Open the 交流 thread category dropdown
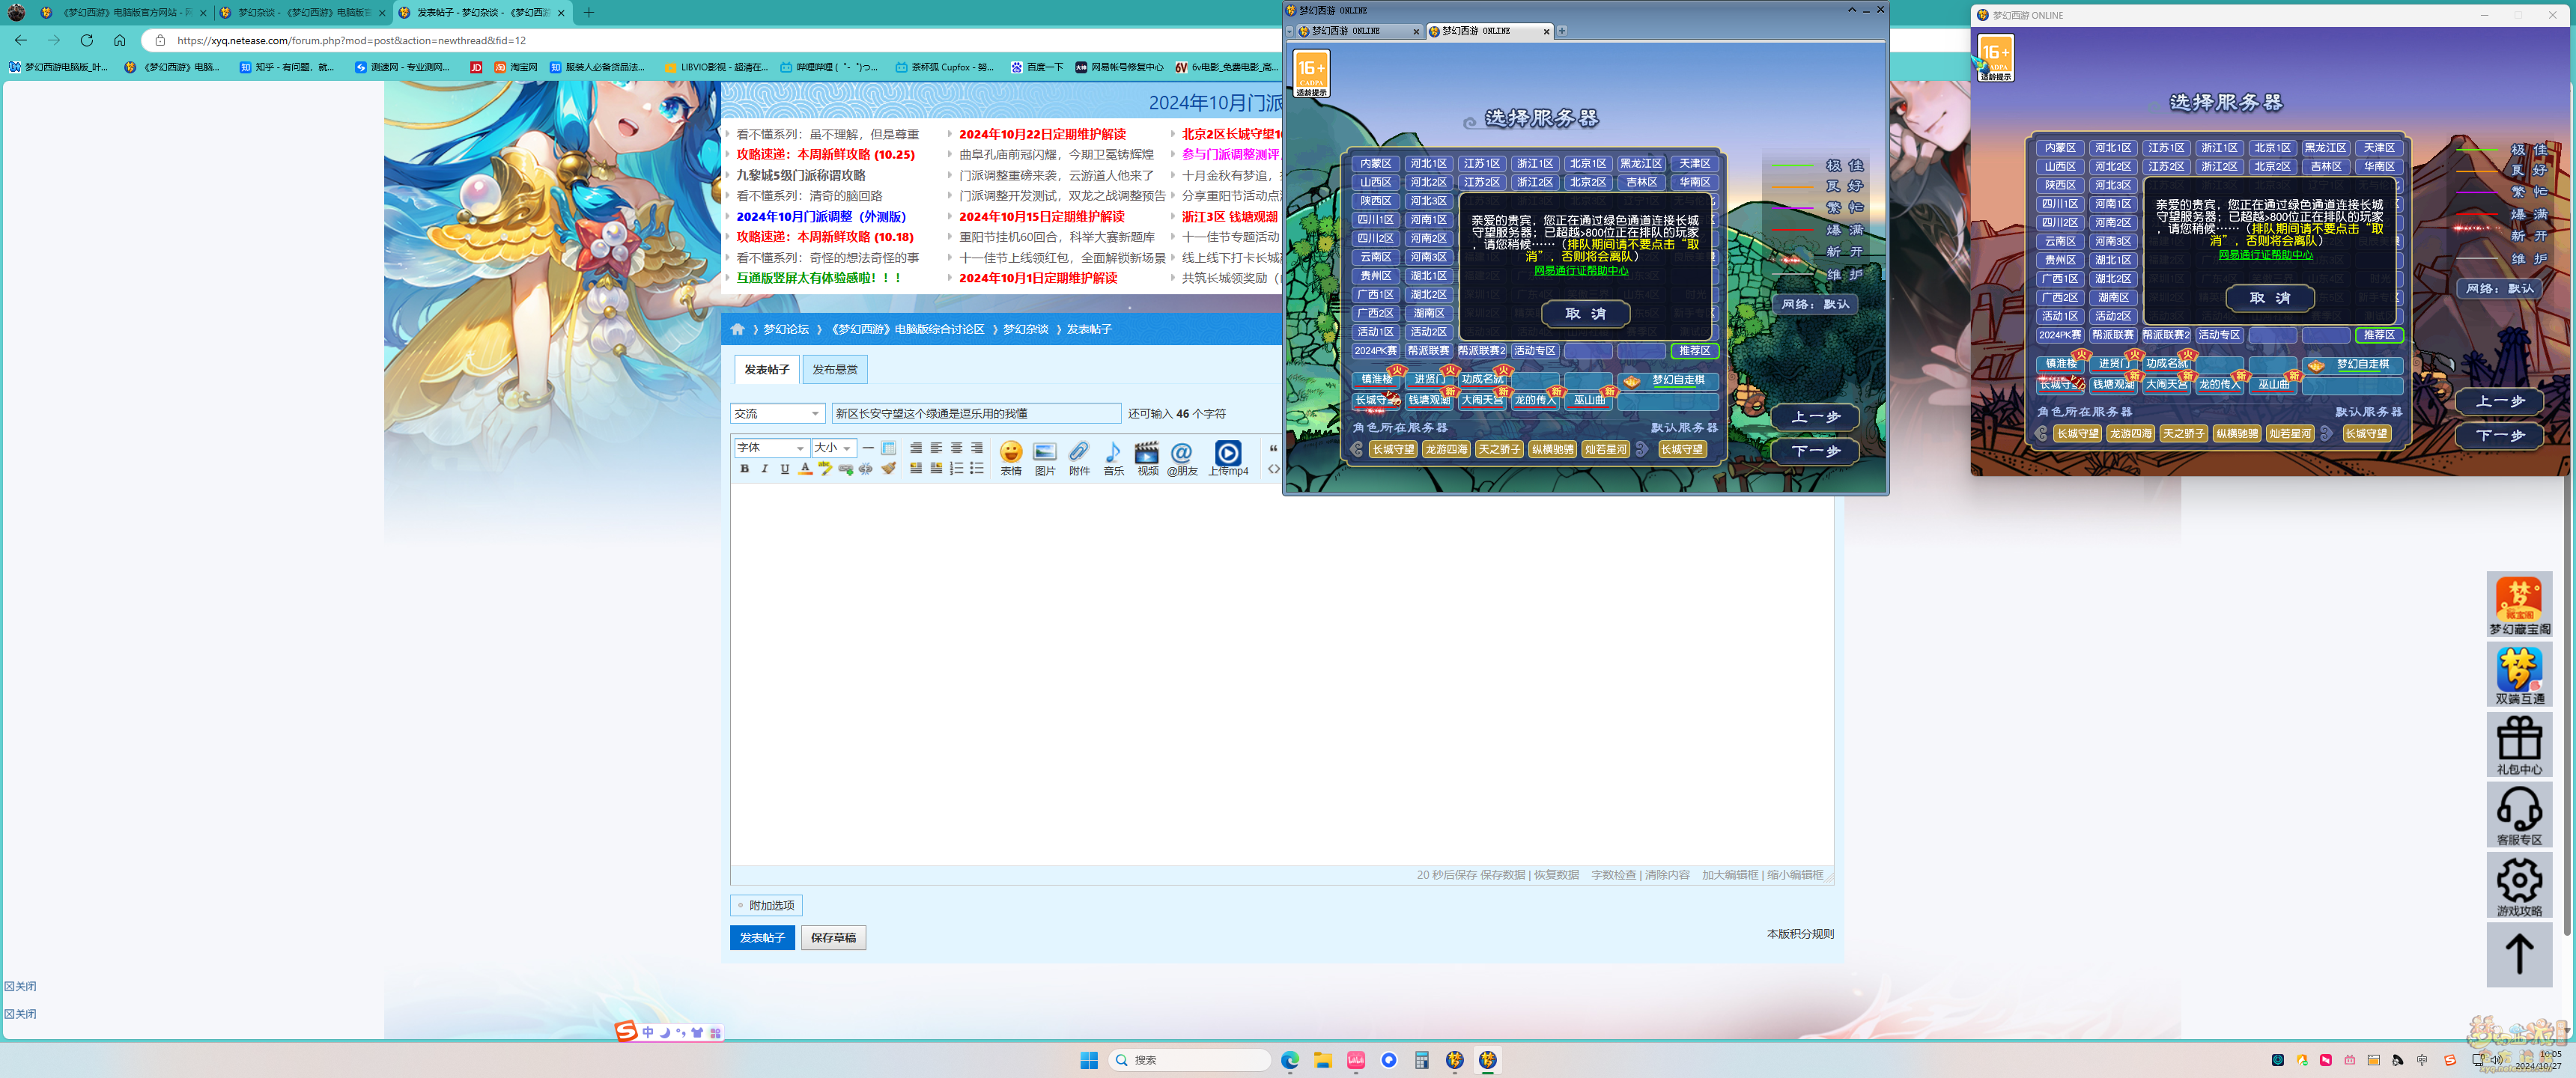Viewport: 2576px width, 1078px height. pos(777,413)
